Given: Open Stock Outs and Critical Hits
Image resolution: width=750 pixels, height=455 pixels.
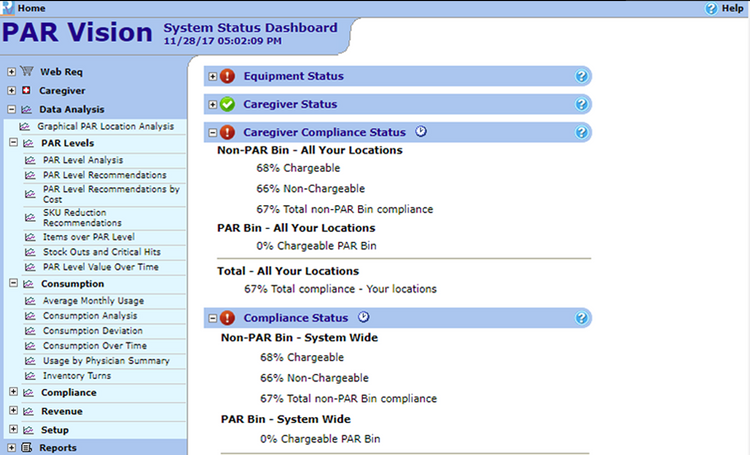Looking at the screenshot, I should click(x=102, y=252).
